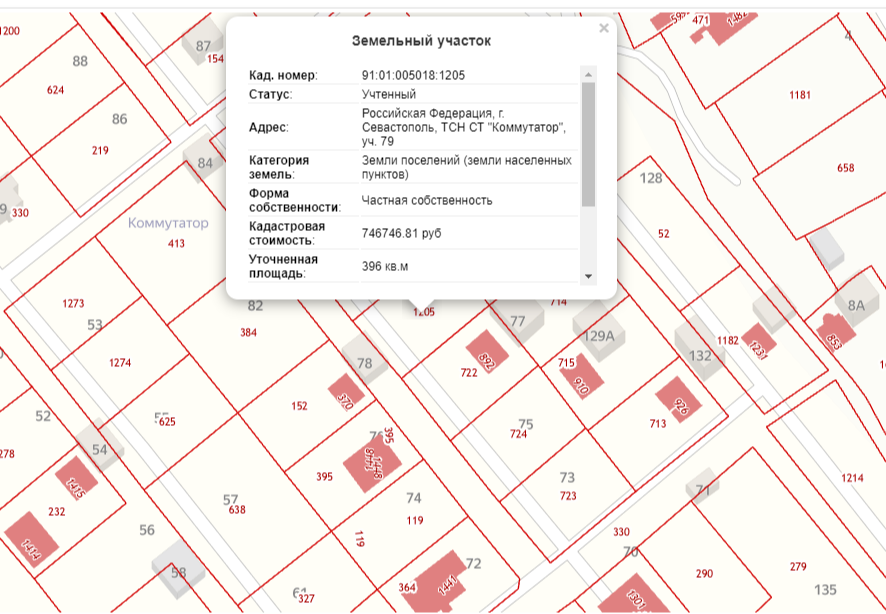Select land parcel labeled 1181
Image resolution: width=886 pixels, height=614 pixels.
click(800, 95)
